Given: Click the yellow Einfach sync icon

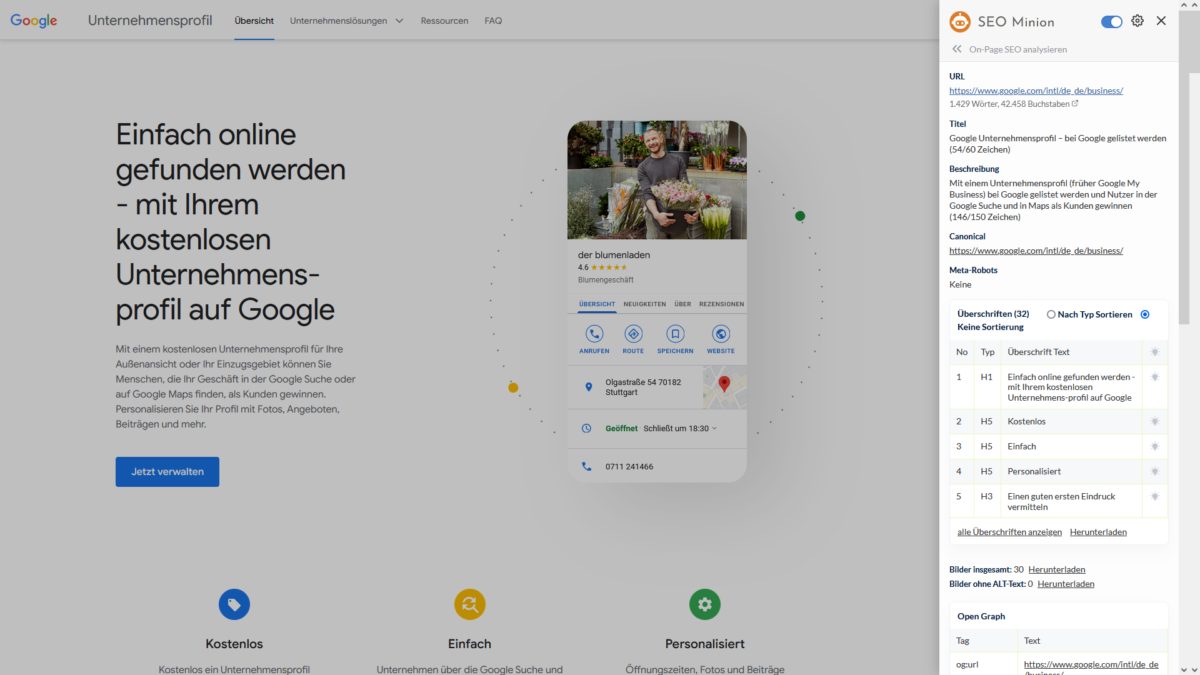Looking at the screenshot, I should pos(470,604).
